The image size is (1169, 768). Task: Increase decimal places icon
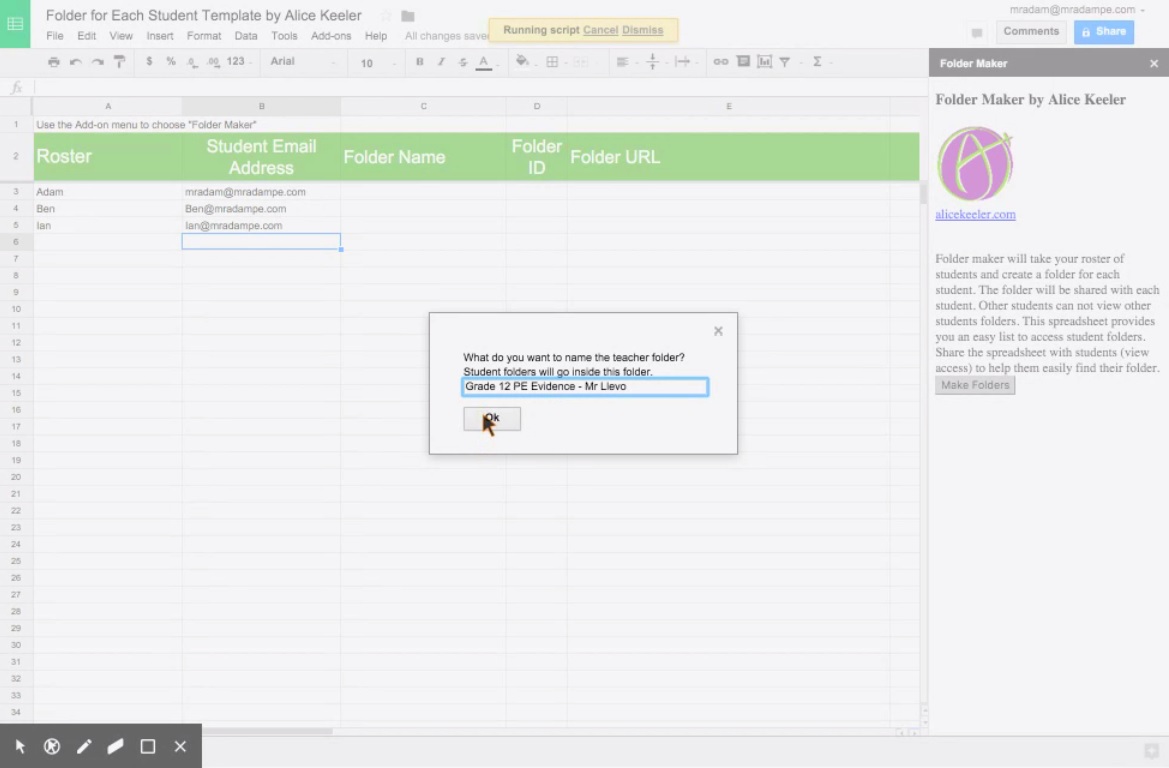(213, 62)
